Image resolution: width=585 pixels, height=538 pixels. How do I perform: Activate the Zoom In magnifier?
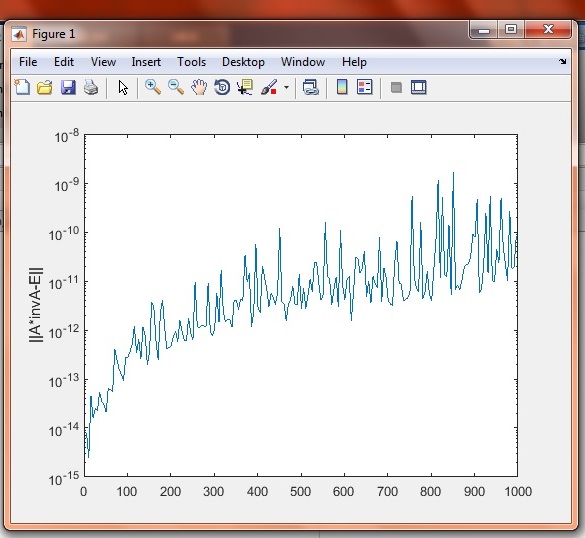[153, 87]
